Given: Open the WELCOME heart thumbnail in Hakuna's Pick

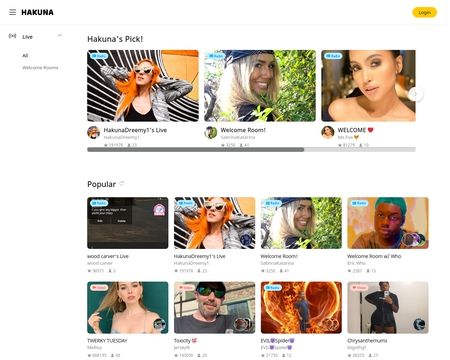Looking at the screenshot, I should (x=368, y=86).
